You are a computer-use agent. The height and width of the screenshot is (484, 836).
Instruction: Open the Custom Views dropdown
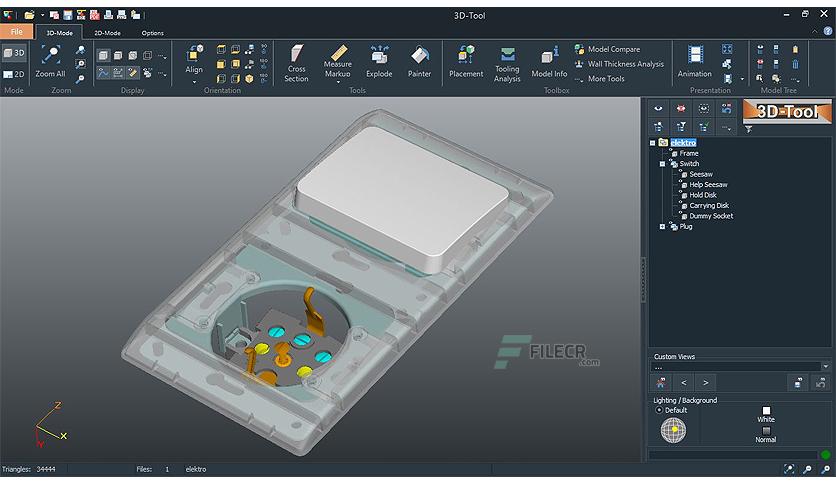(x=825, y=367)
